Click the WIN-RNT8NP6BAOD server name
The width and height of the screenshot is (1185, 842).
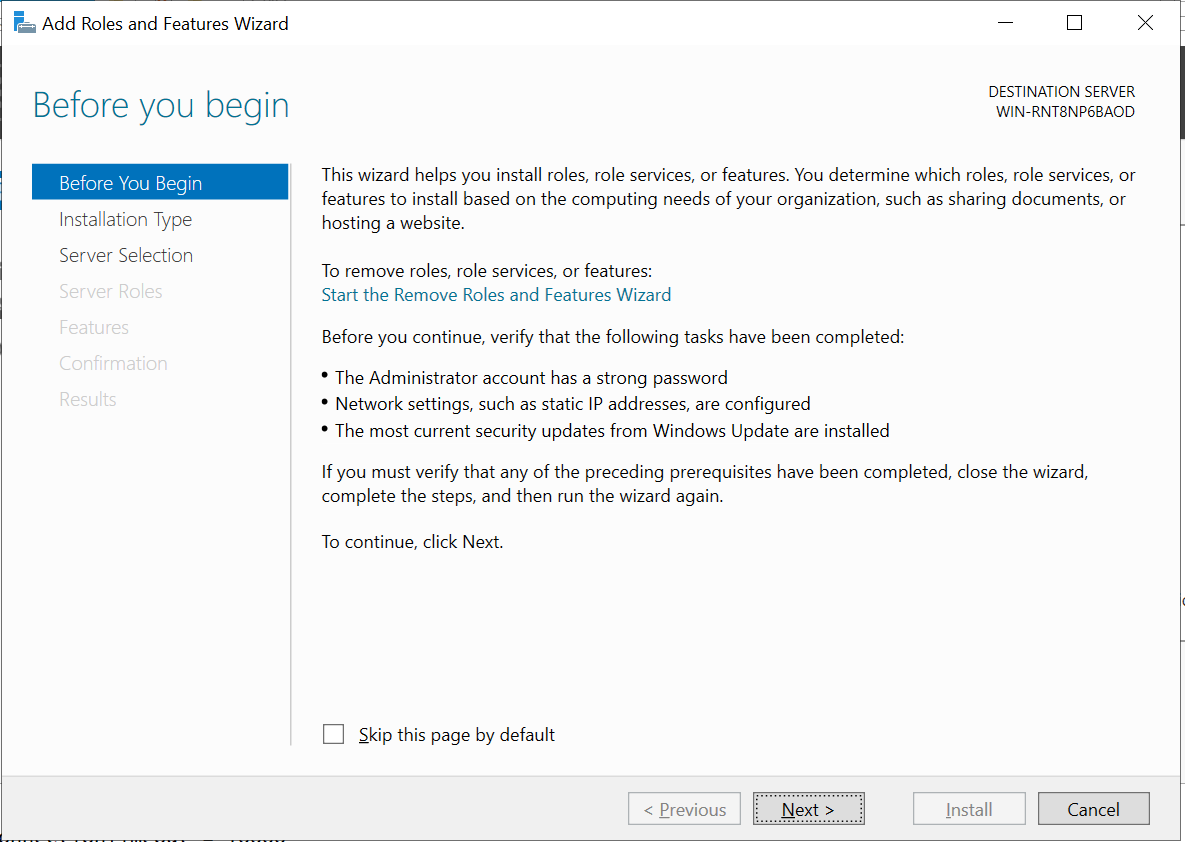pyautogui.click(x=1065, y=112)
